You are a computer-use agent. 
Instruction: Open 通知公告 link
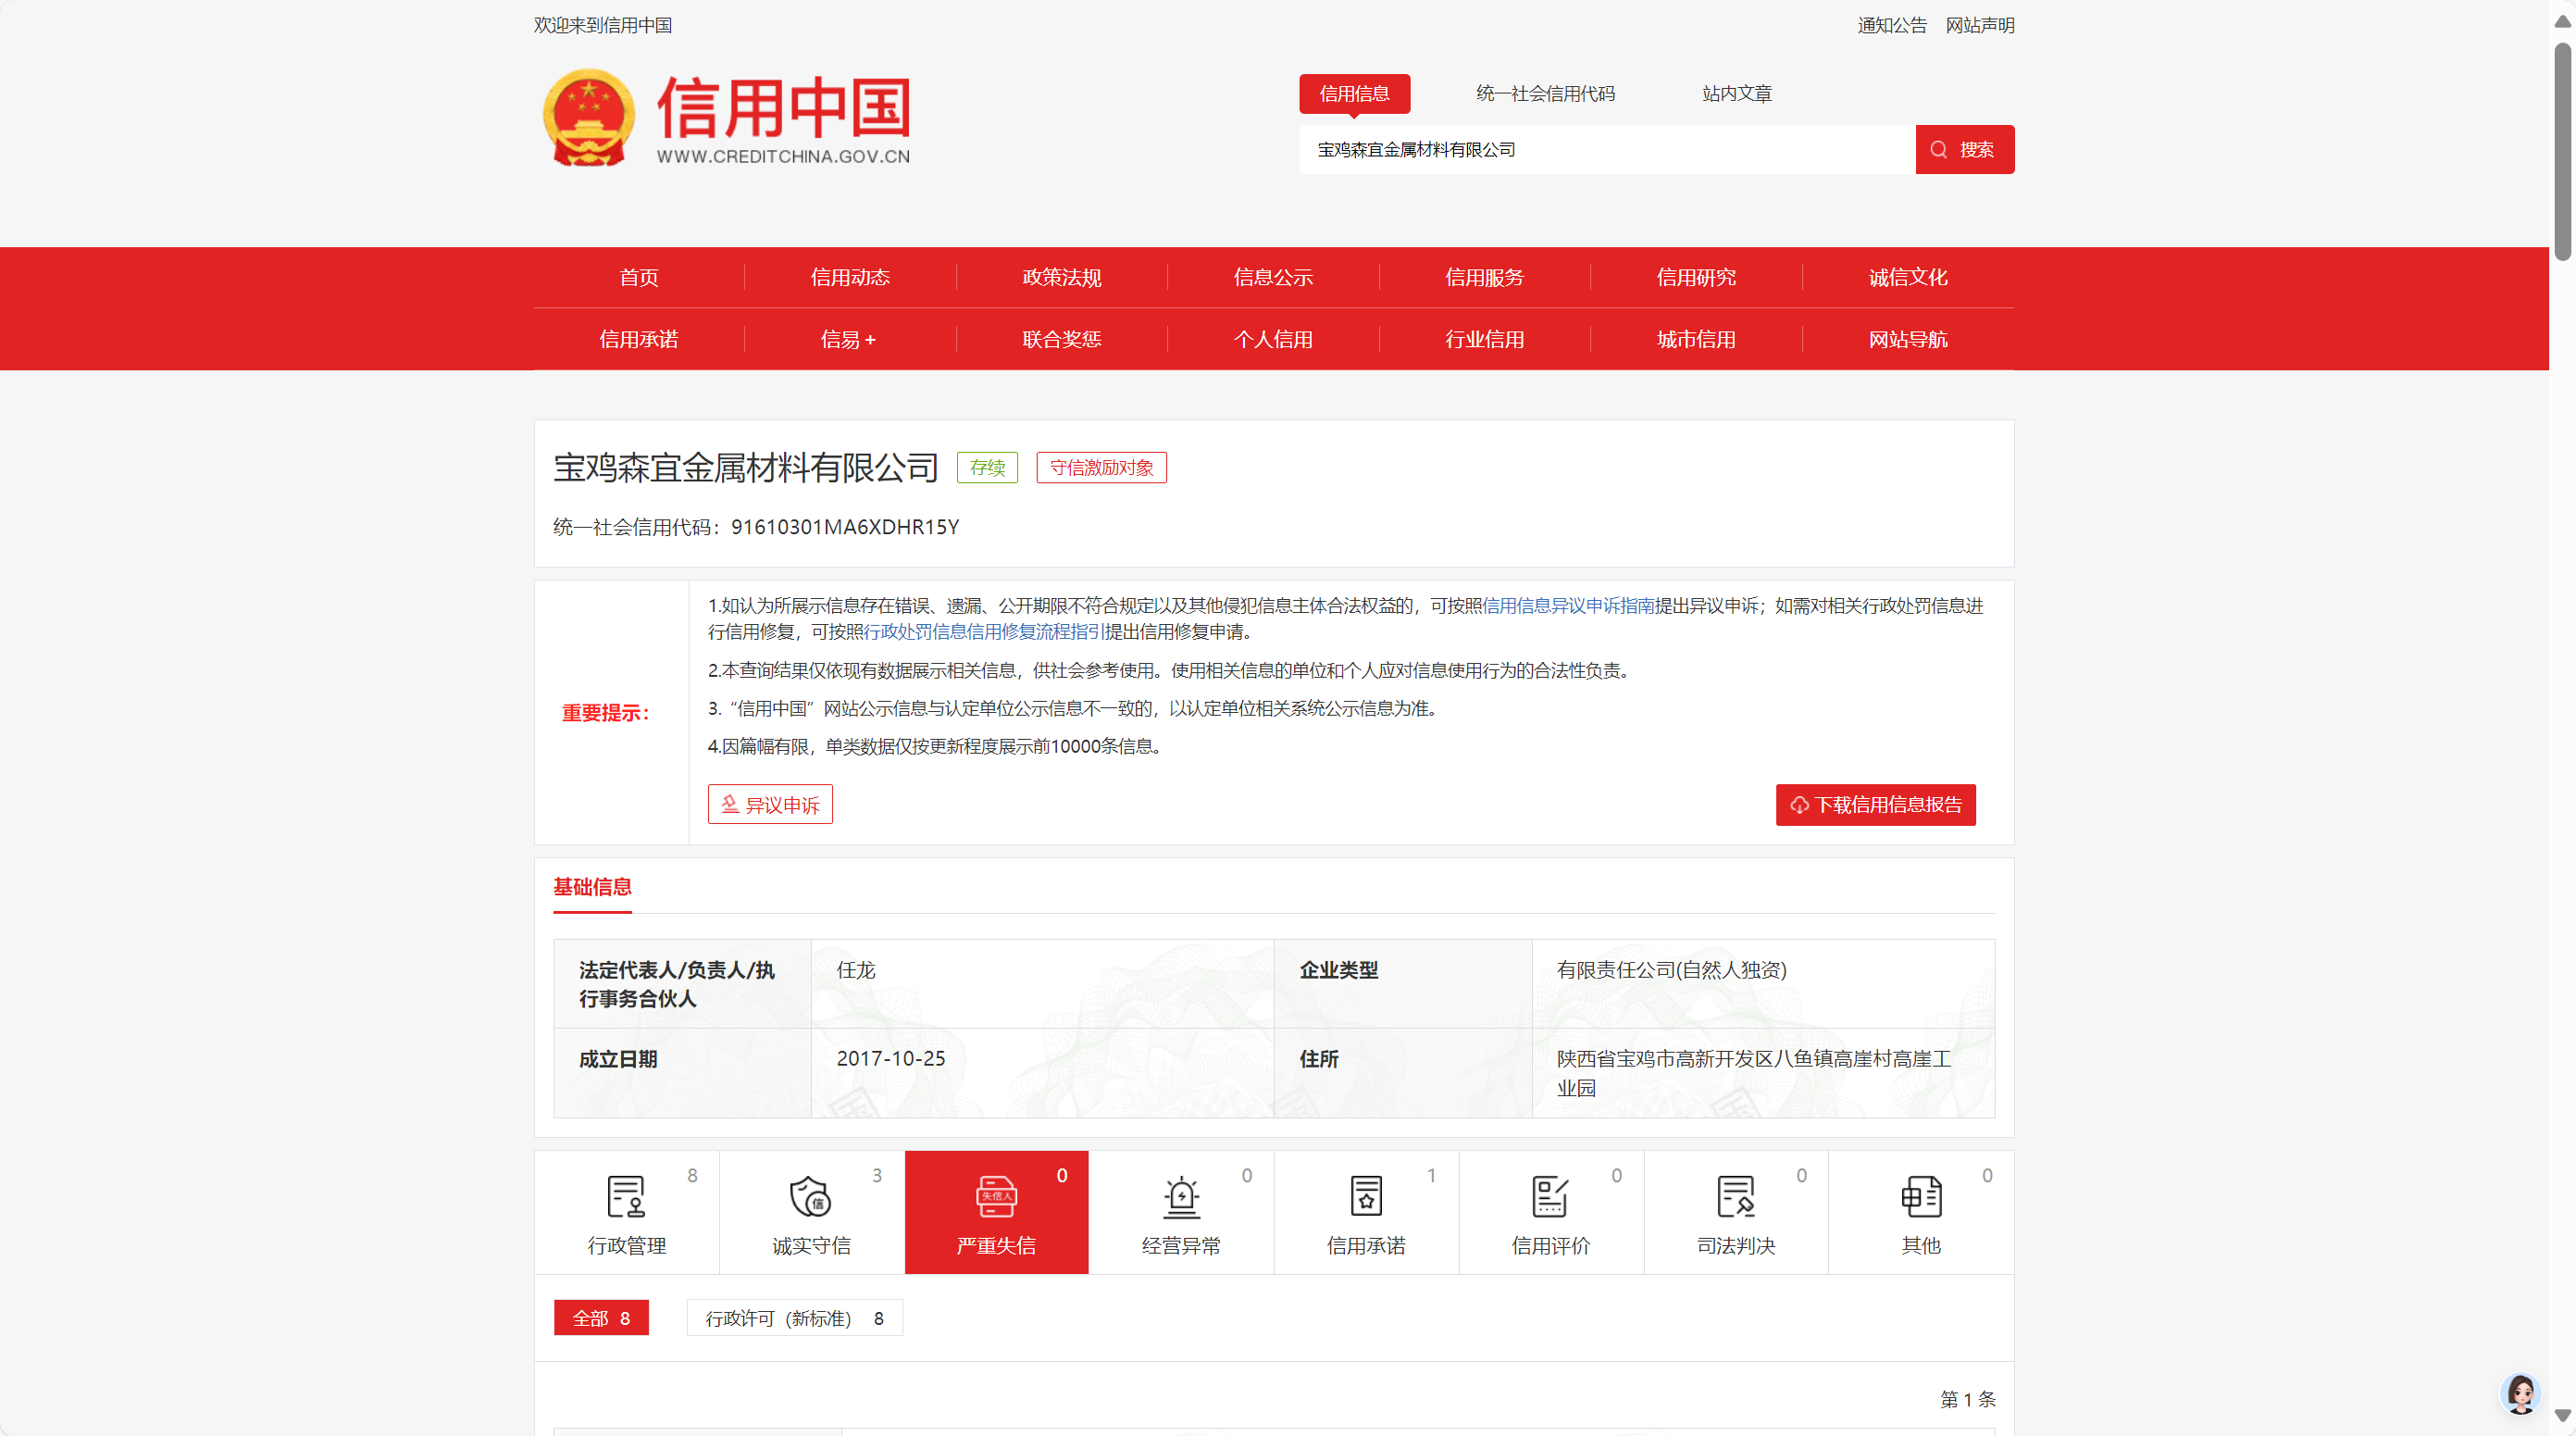1892,25
